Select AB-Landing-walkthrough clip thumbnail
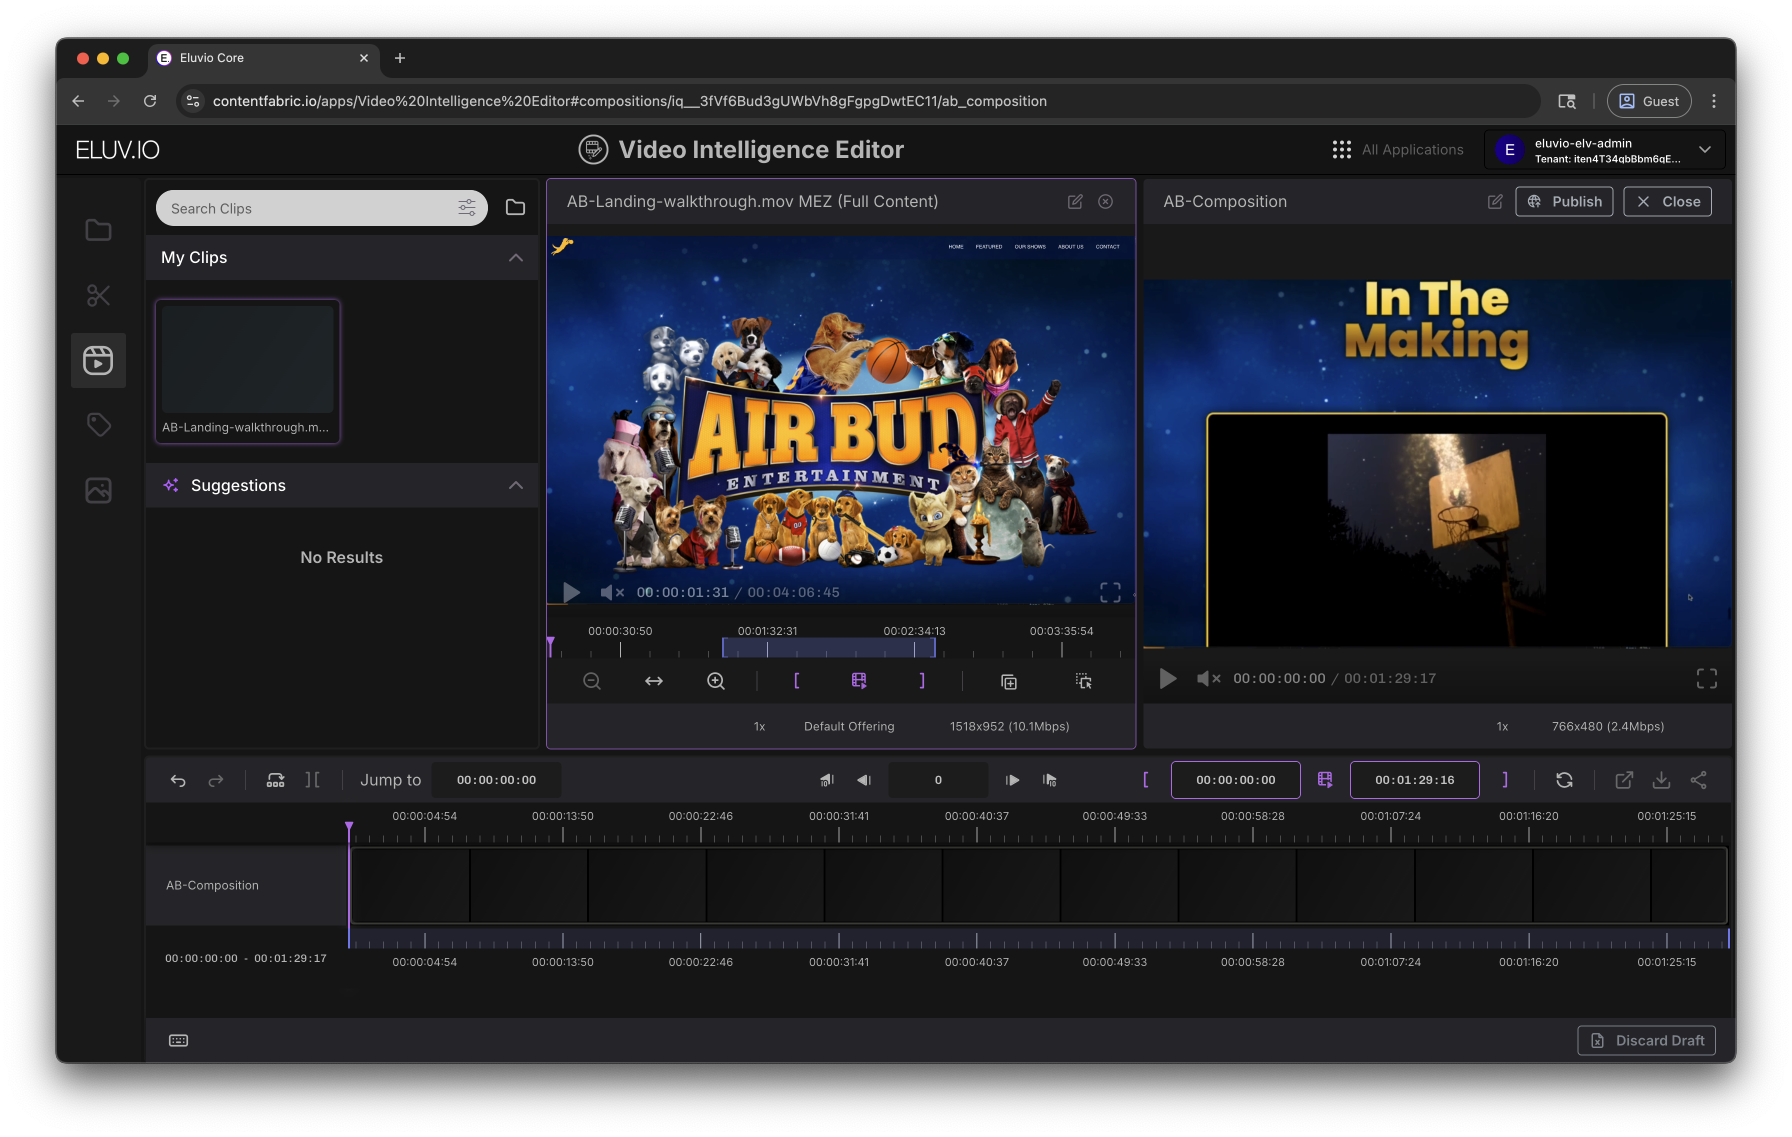 248,371
